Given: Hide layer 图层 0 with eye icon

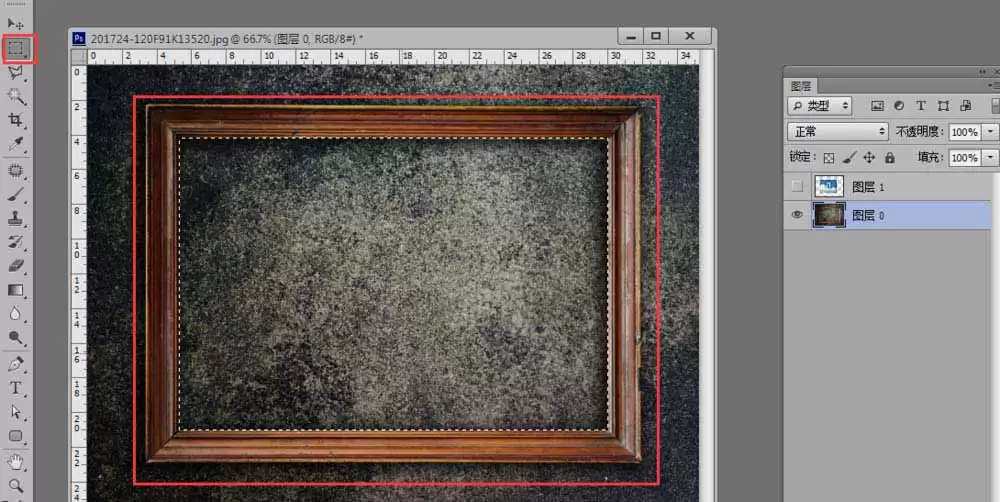Looking at the screenshot, I should [x=797, y=215].
